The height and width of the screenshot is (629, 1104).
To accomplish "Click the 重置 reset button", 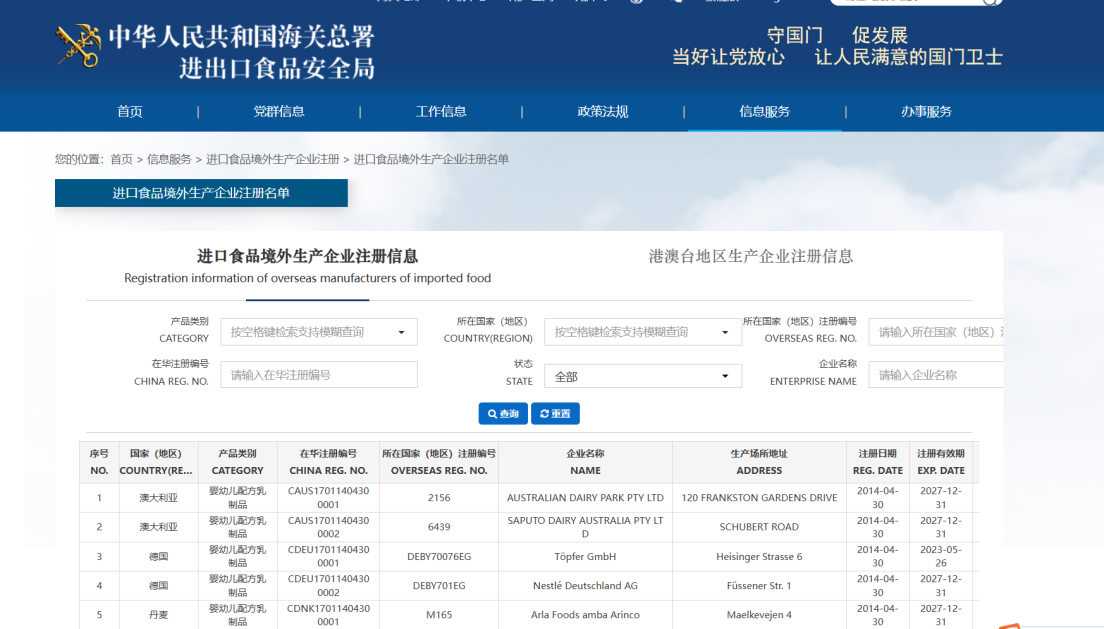I will (x=555, y=414).
